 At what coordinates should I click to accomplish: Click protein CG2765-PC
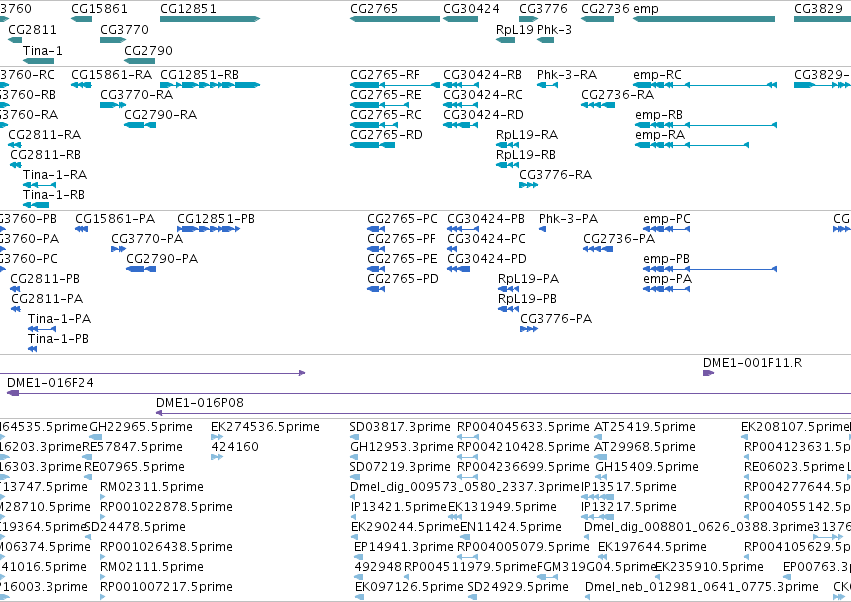point(402,219)
